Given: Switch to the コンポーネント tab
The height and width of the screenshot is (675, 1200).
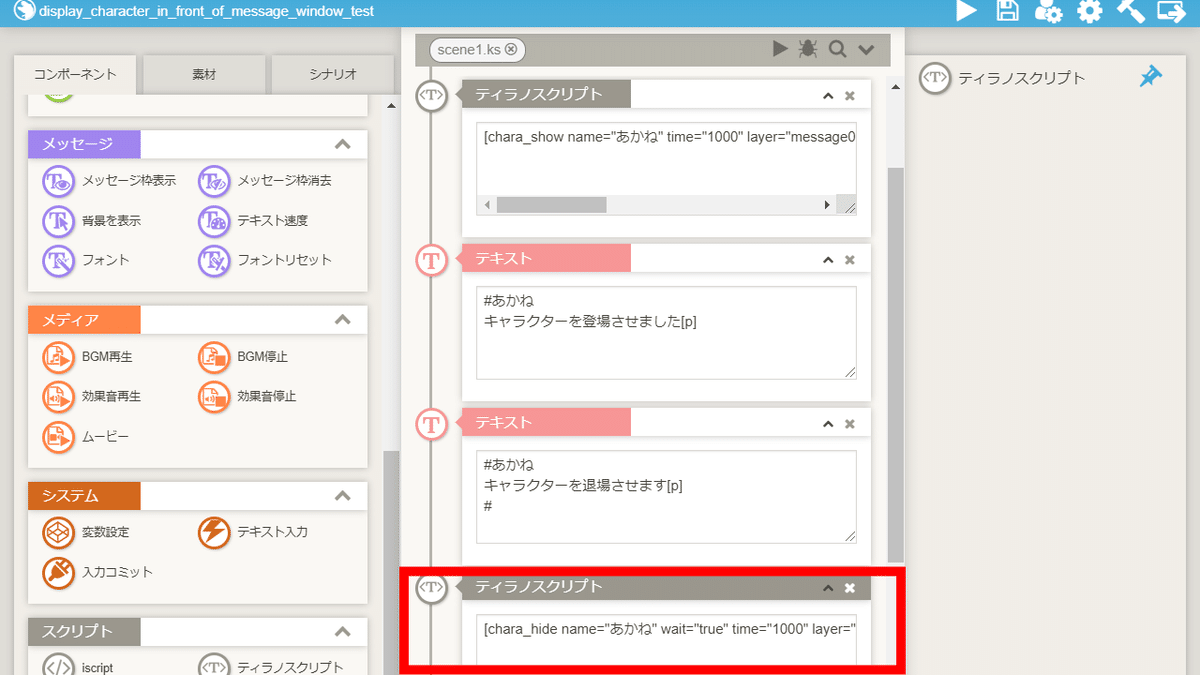Looking at the screenshot, I should pyautogui.click(x=75, y=74).
